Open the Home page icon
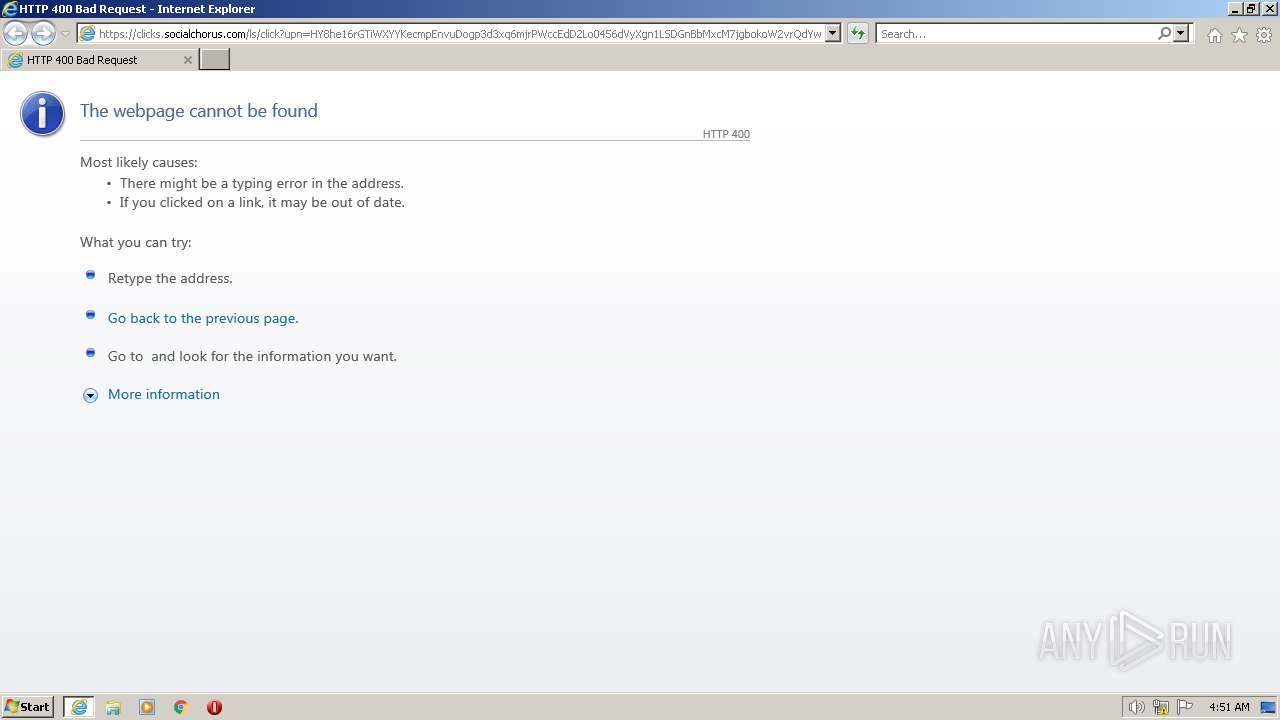The image size is (1280, 720). 1214,35
